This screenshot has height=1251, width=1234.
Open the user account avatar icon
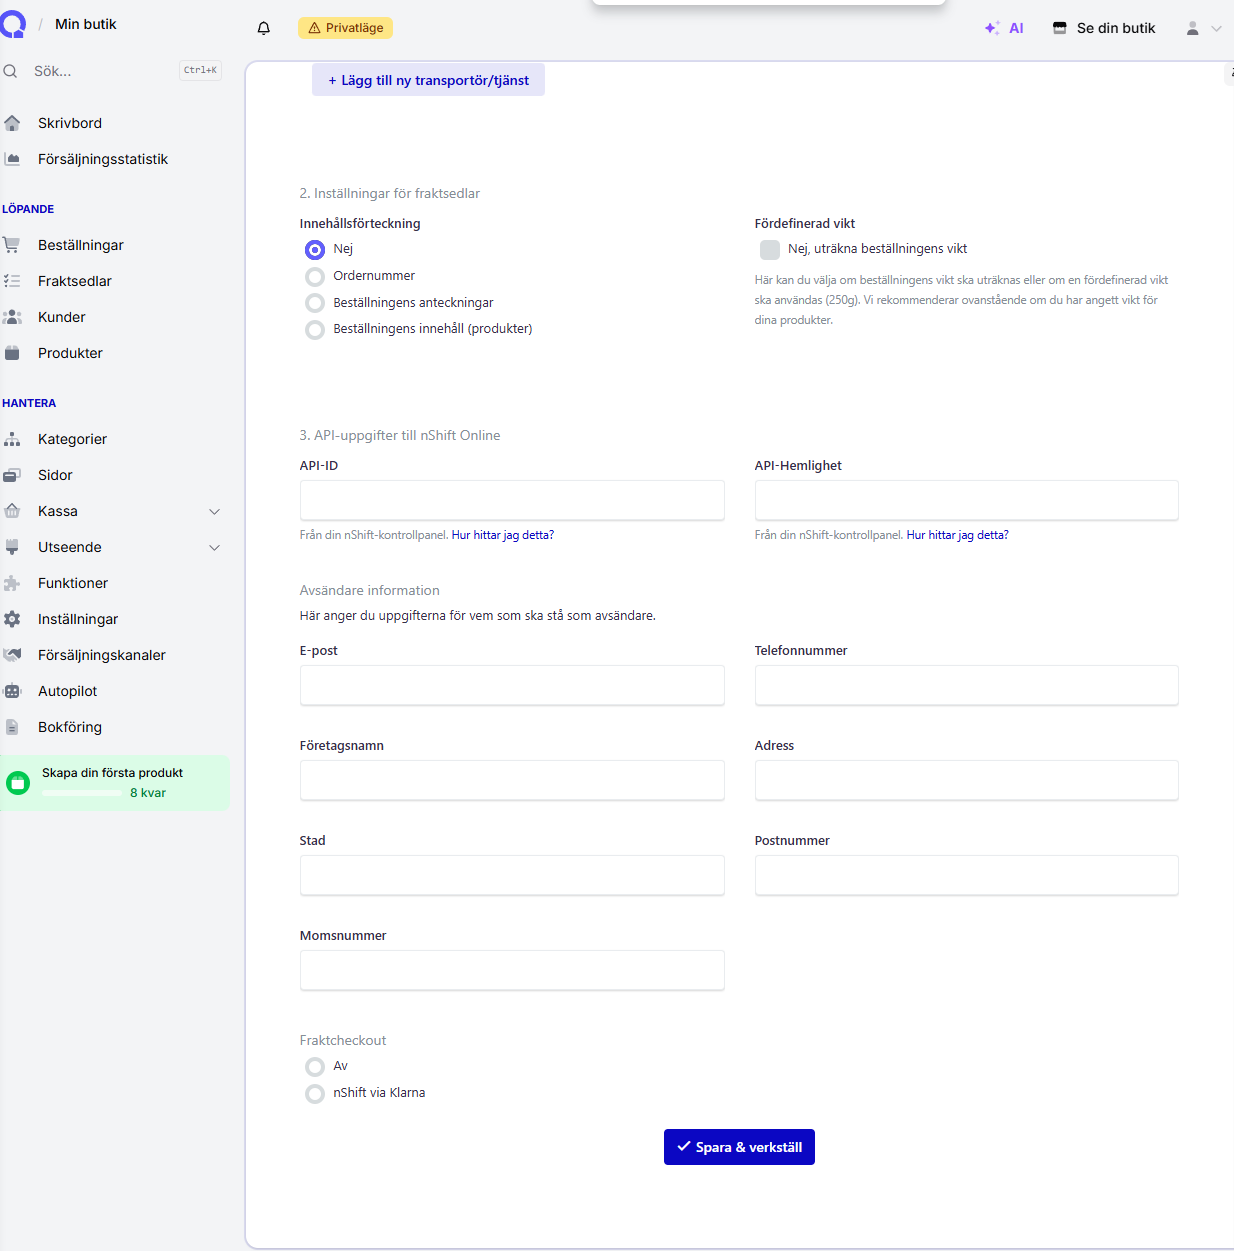(1192, 28)
